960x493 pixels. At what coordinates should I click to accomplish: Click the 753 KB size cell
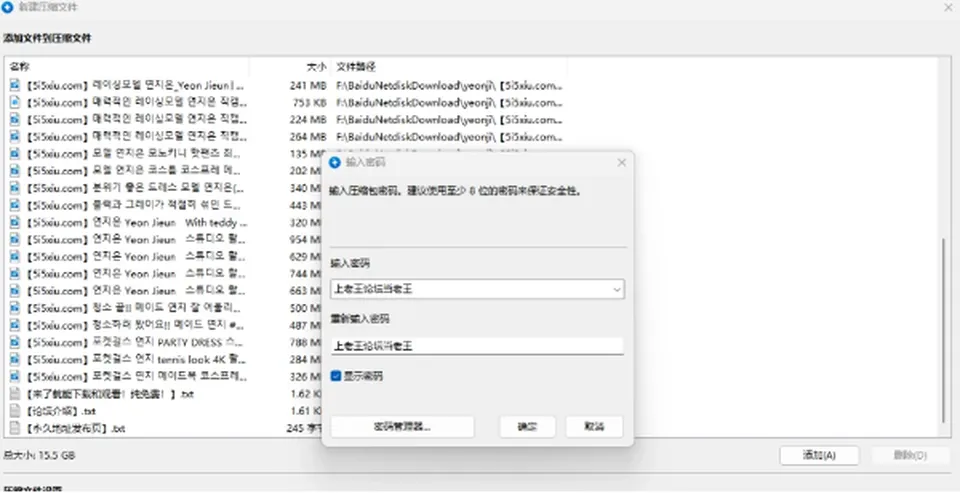309,102
